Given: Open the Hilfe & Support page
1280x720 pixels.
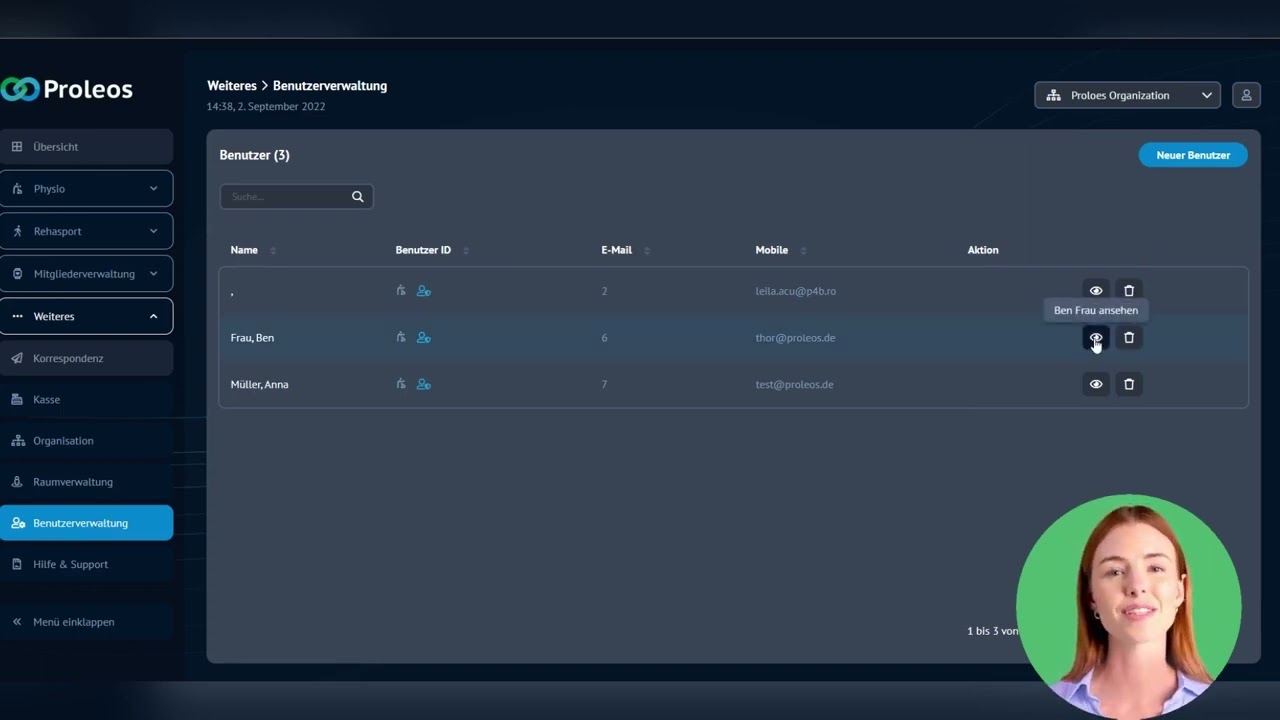Looking at the screenshot, I should [x=86, y=564].
